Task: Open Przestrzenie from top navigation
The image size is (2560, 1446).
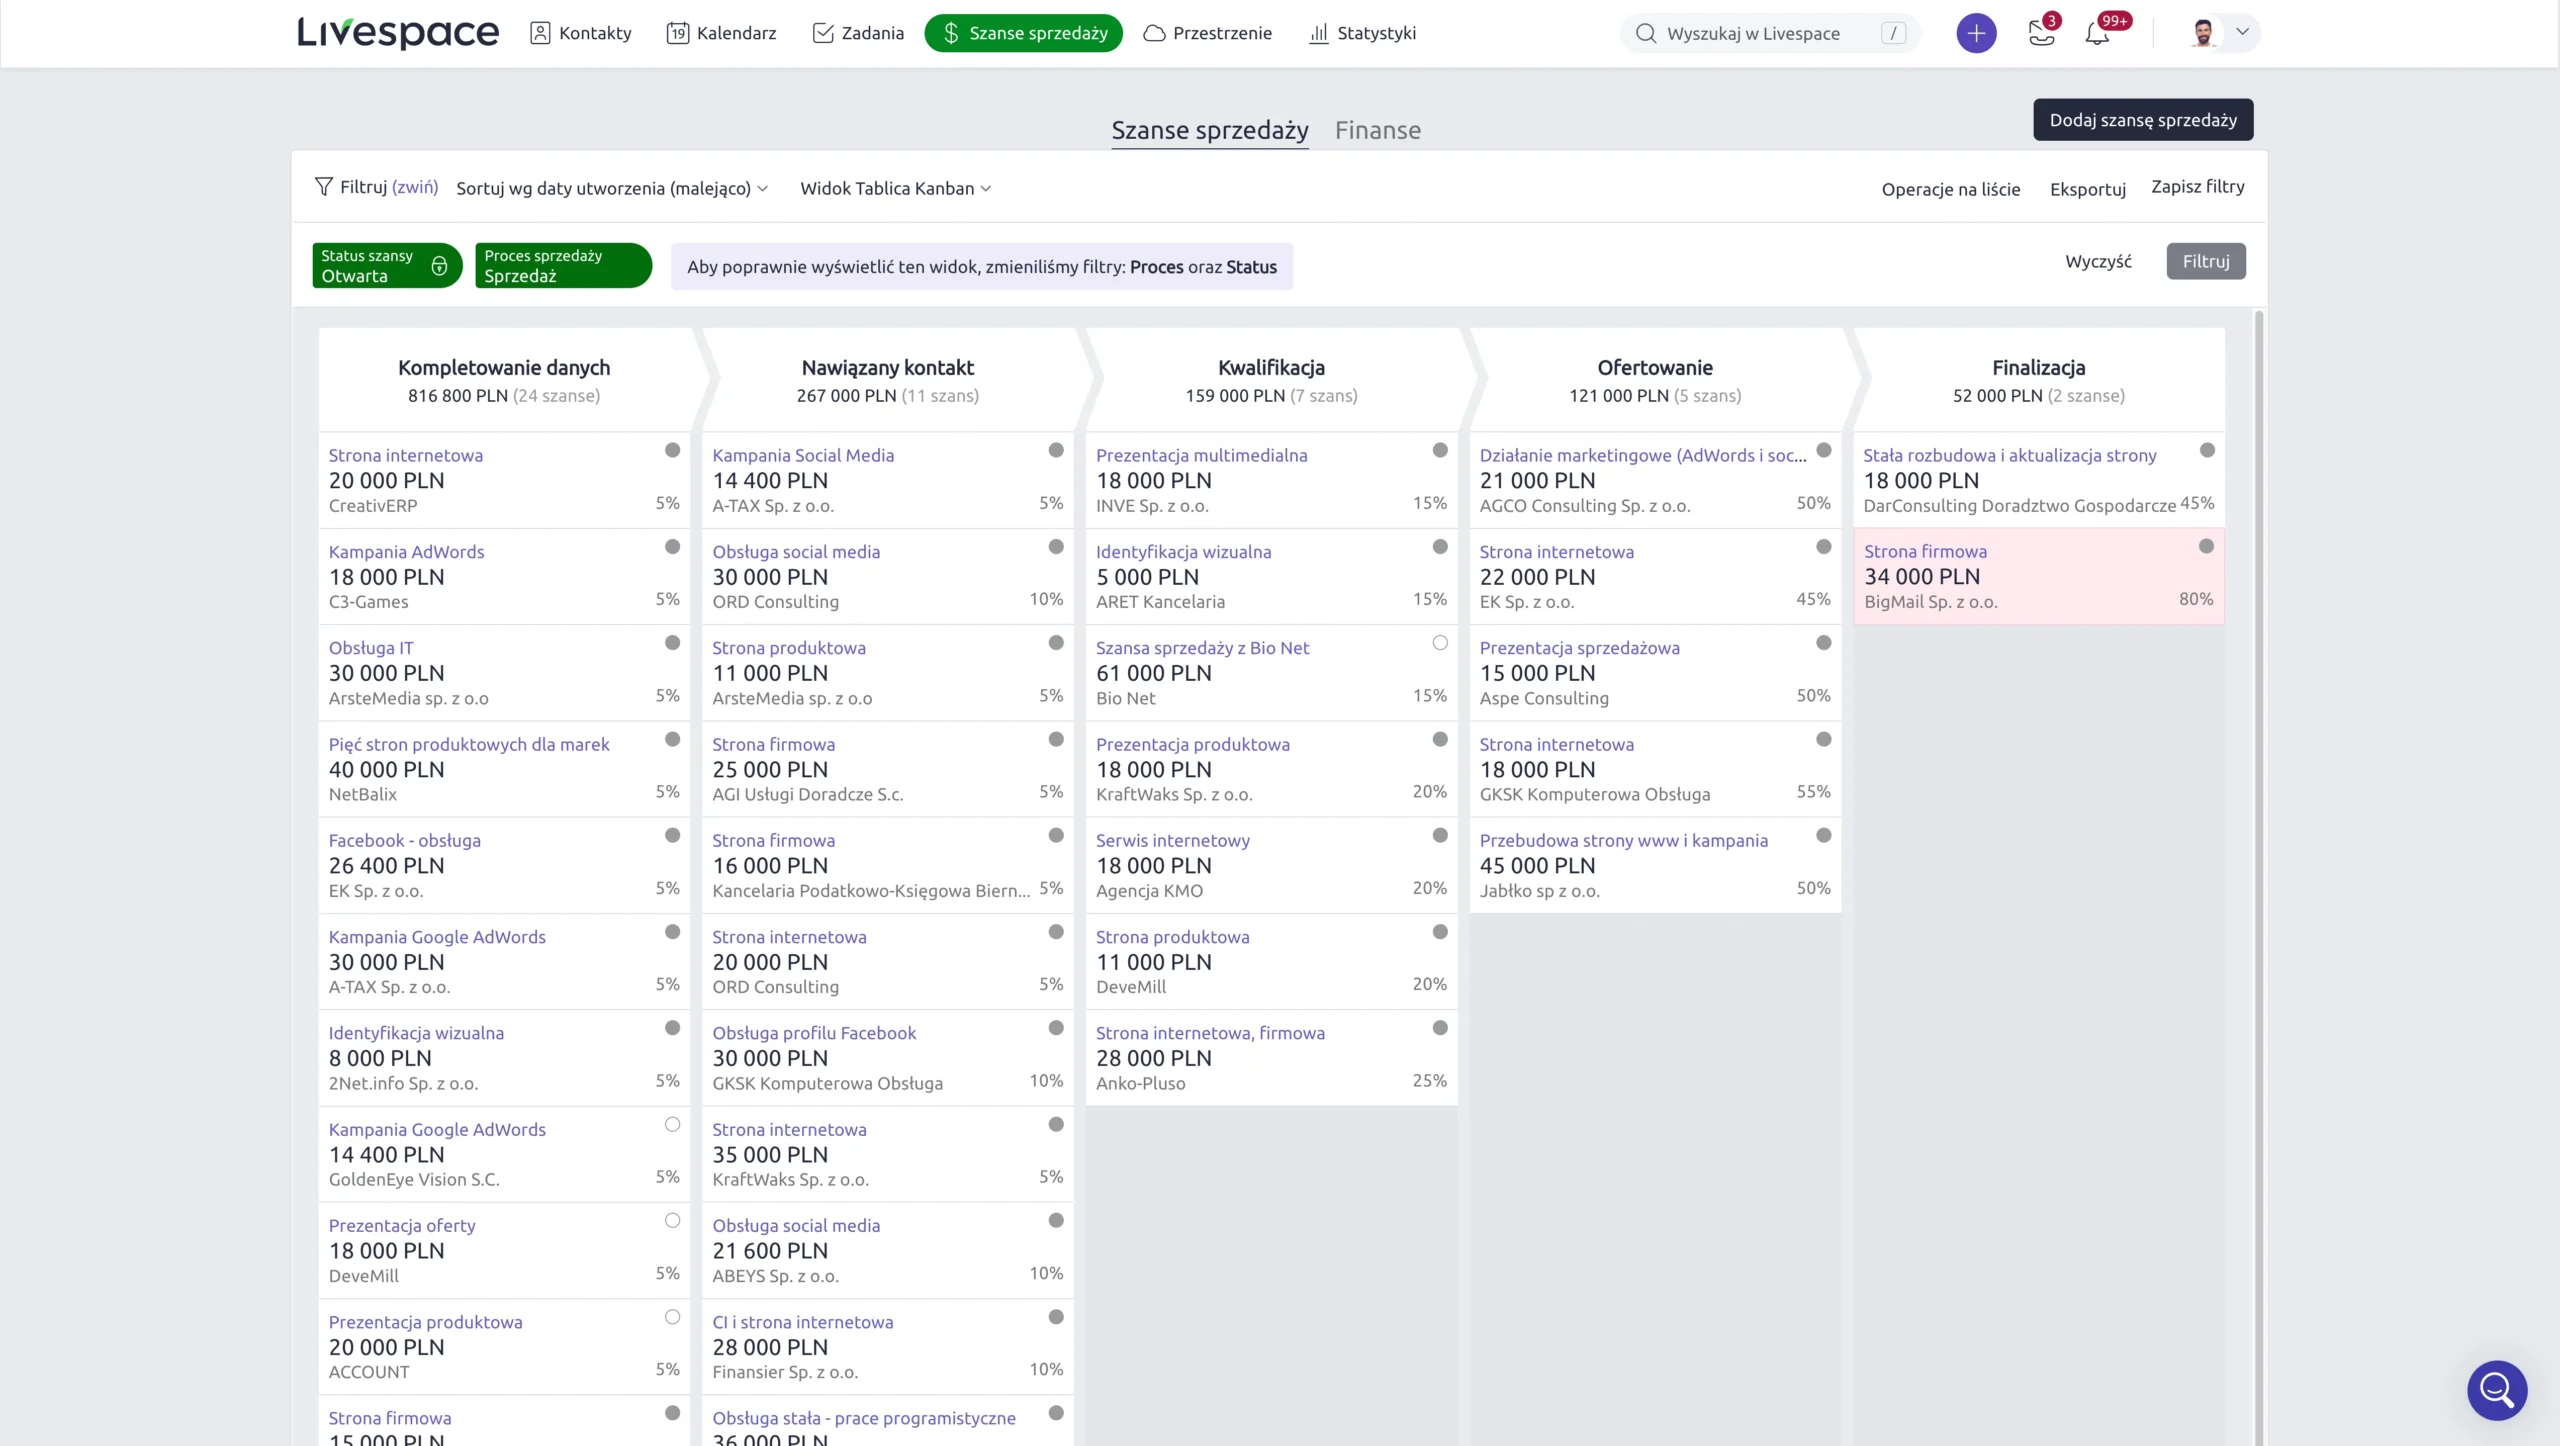Action: 1207,33
